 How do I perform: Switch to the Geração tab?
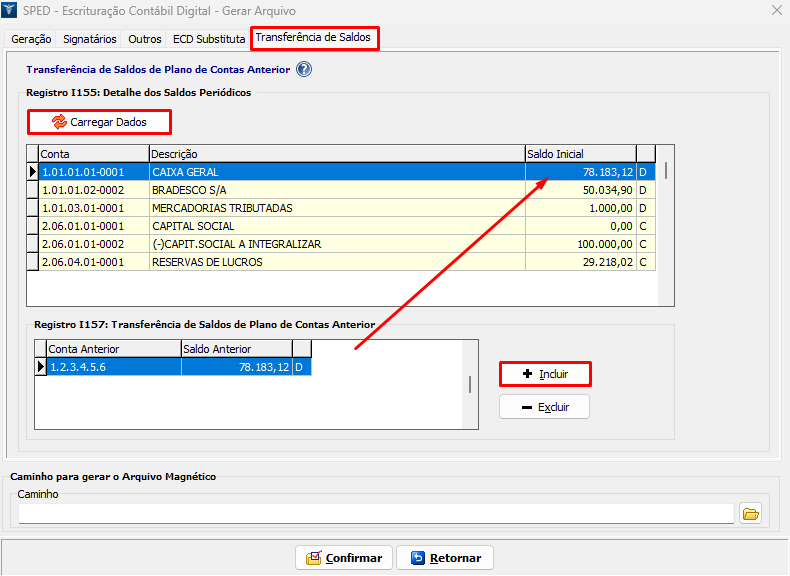coord(31,40)
